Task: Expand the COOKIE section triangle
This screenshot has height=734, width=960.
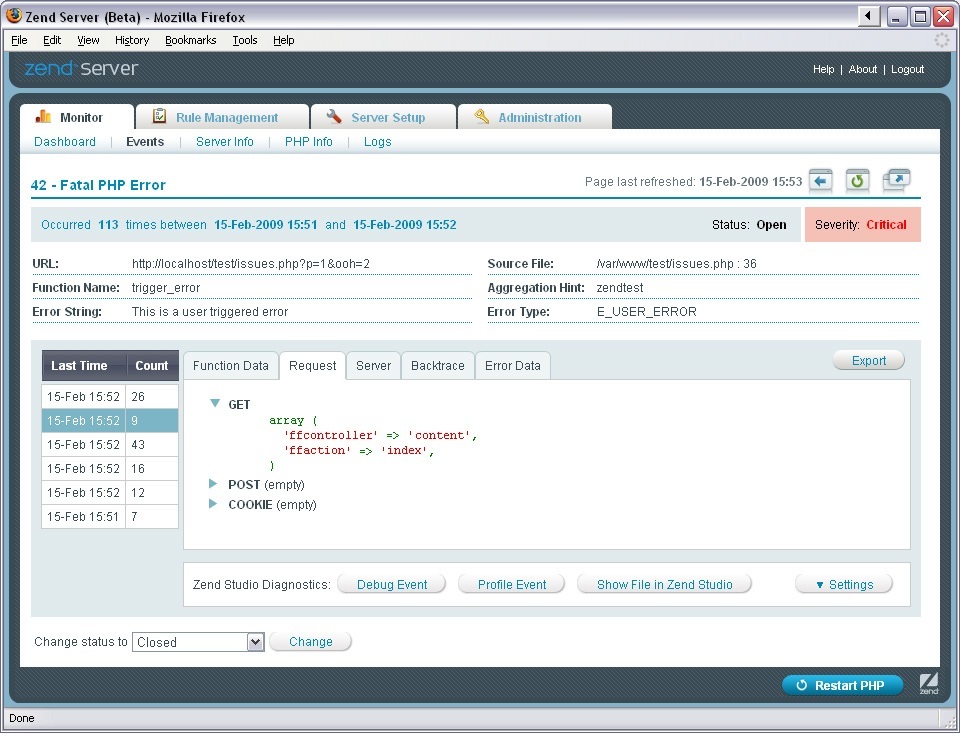Action: (213, 504)
